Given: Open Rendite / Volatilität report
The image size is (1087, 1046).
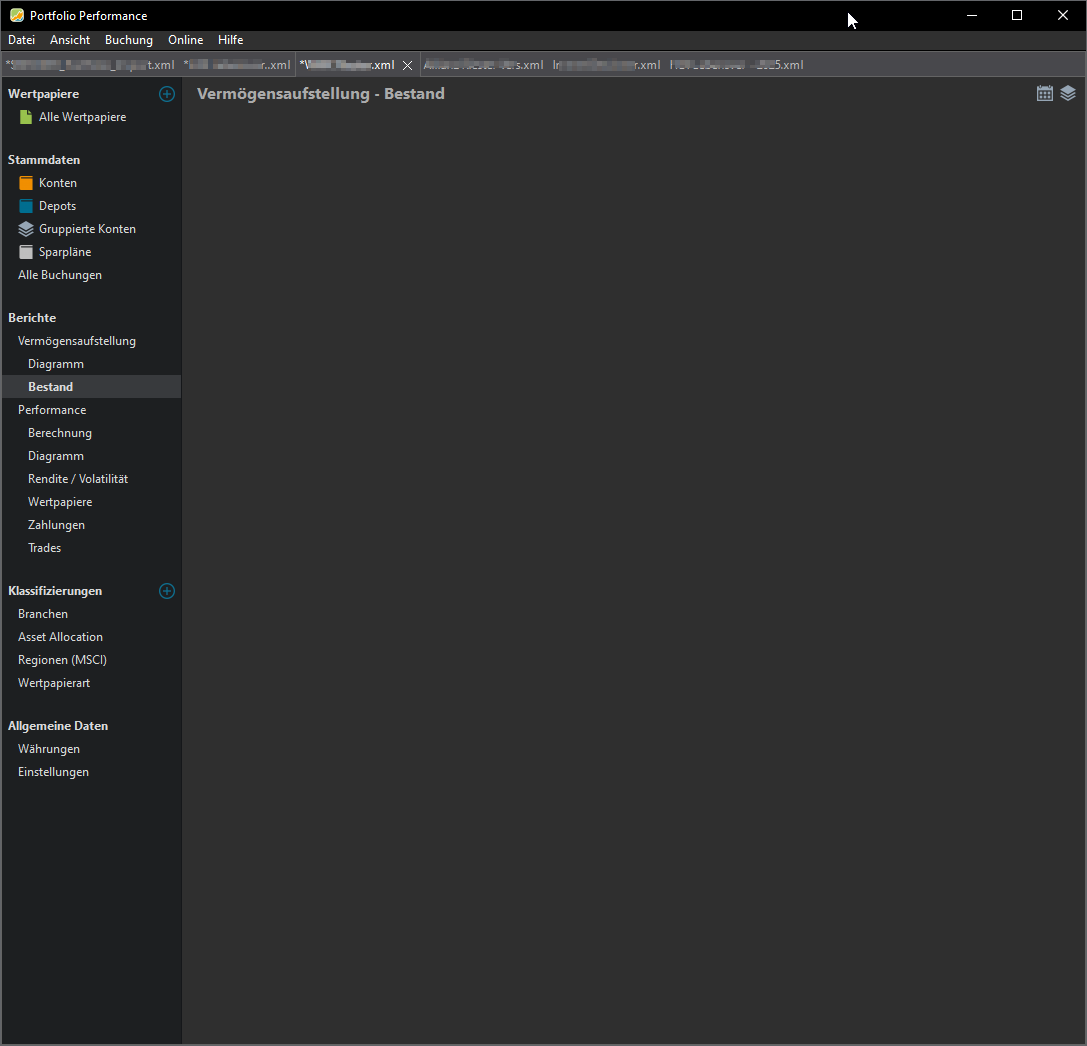Looking at the screenshot, I should pyautogui.click(x=78, y=479).
